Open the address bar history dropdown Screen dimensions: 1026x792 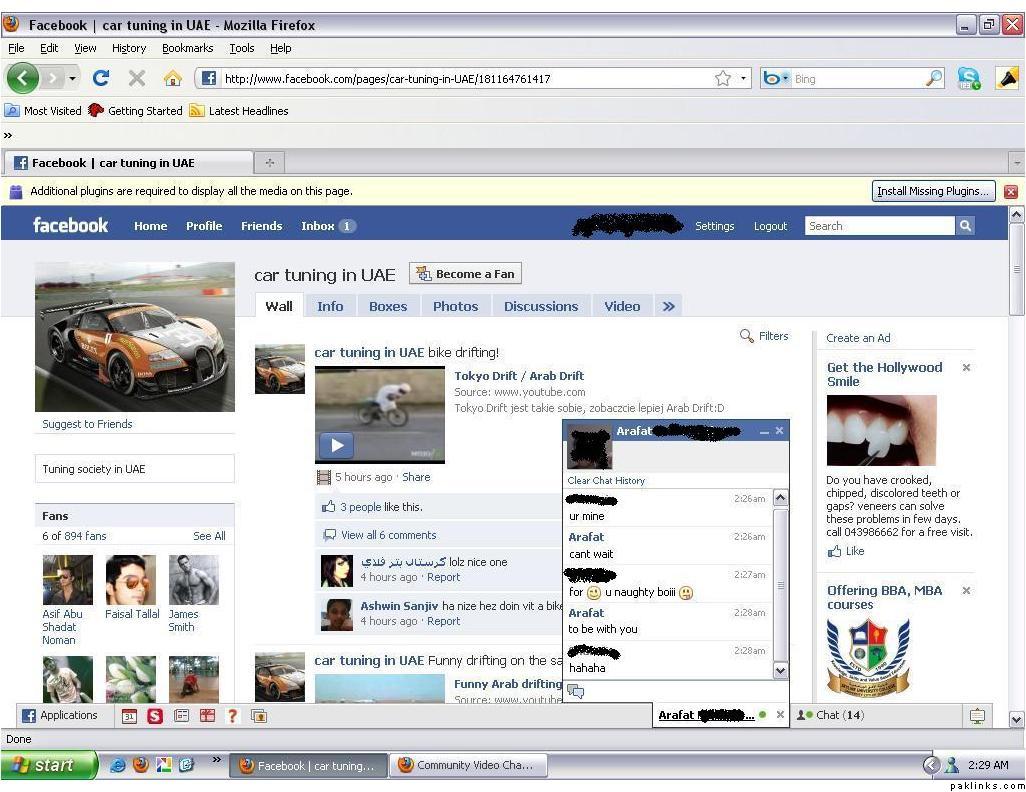coord(743,78)
